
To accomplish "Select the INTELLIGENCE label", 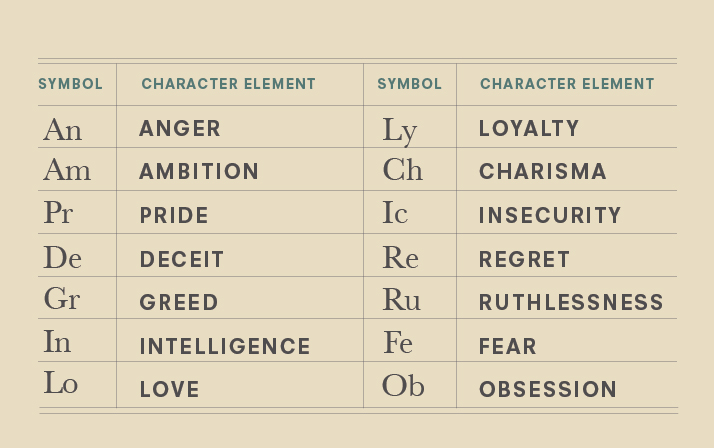I will (225, 346).
